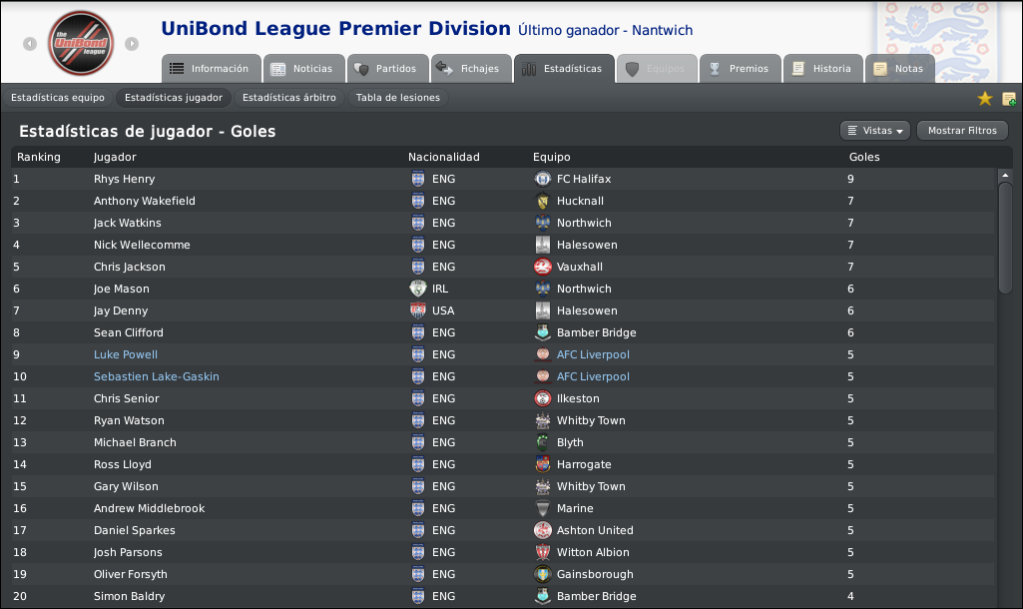Click the Ireland flag for Joe Mason
The image size is (1023, 609).
click(x=418, y=289)
